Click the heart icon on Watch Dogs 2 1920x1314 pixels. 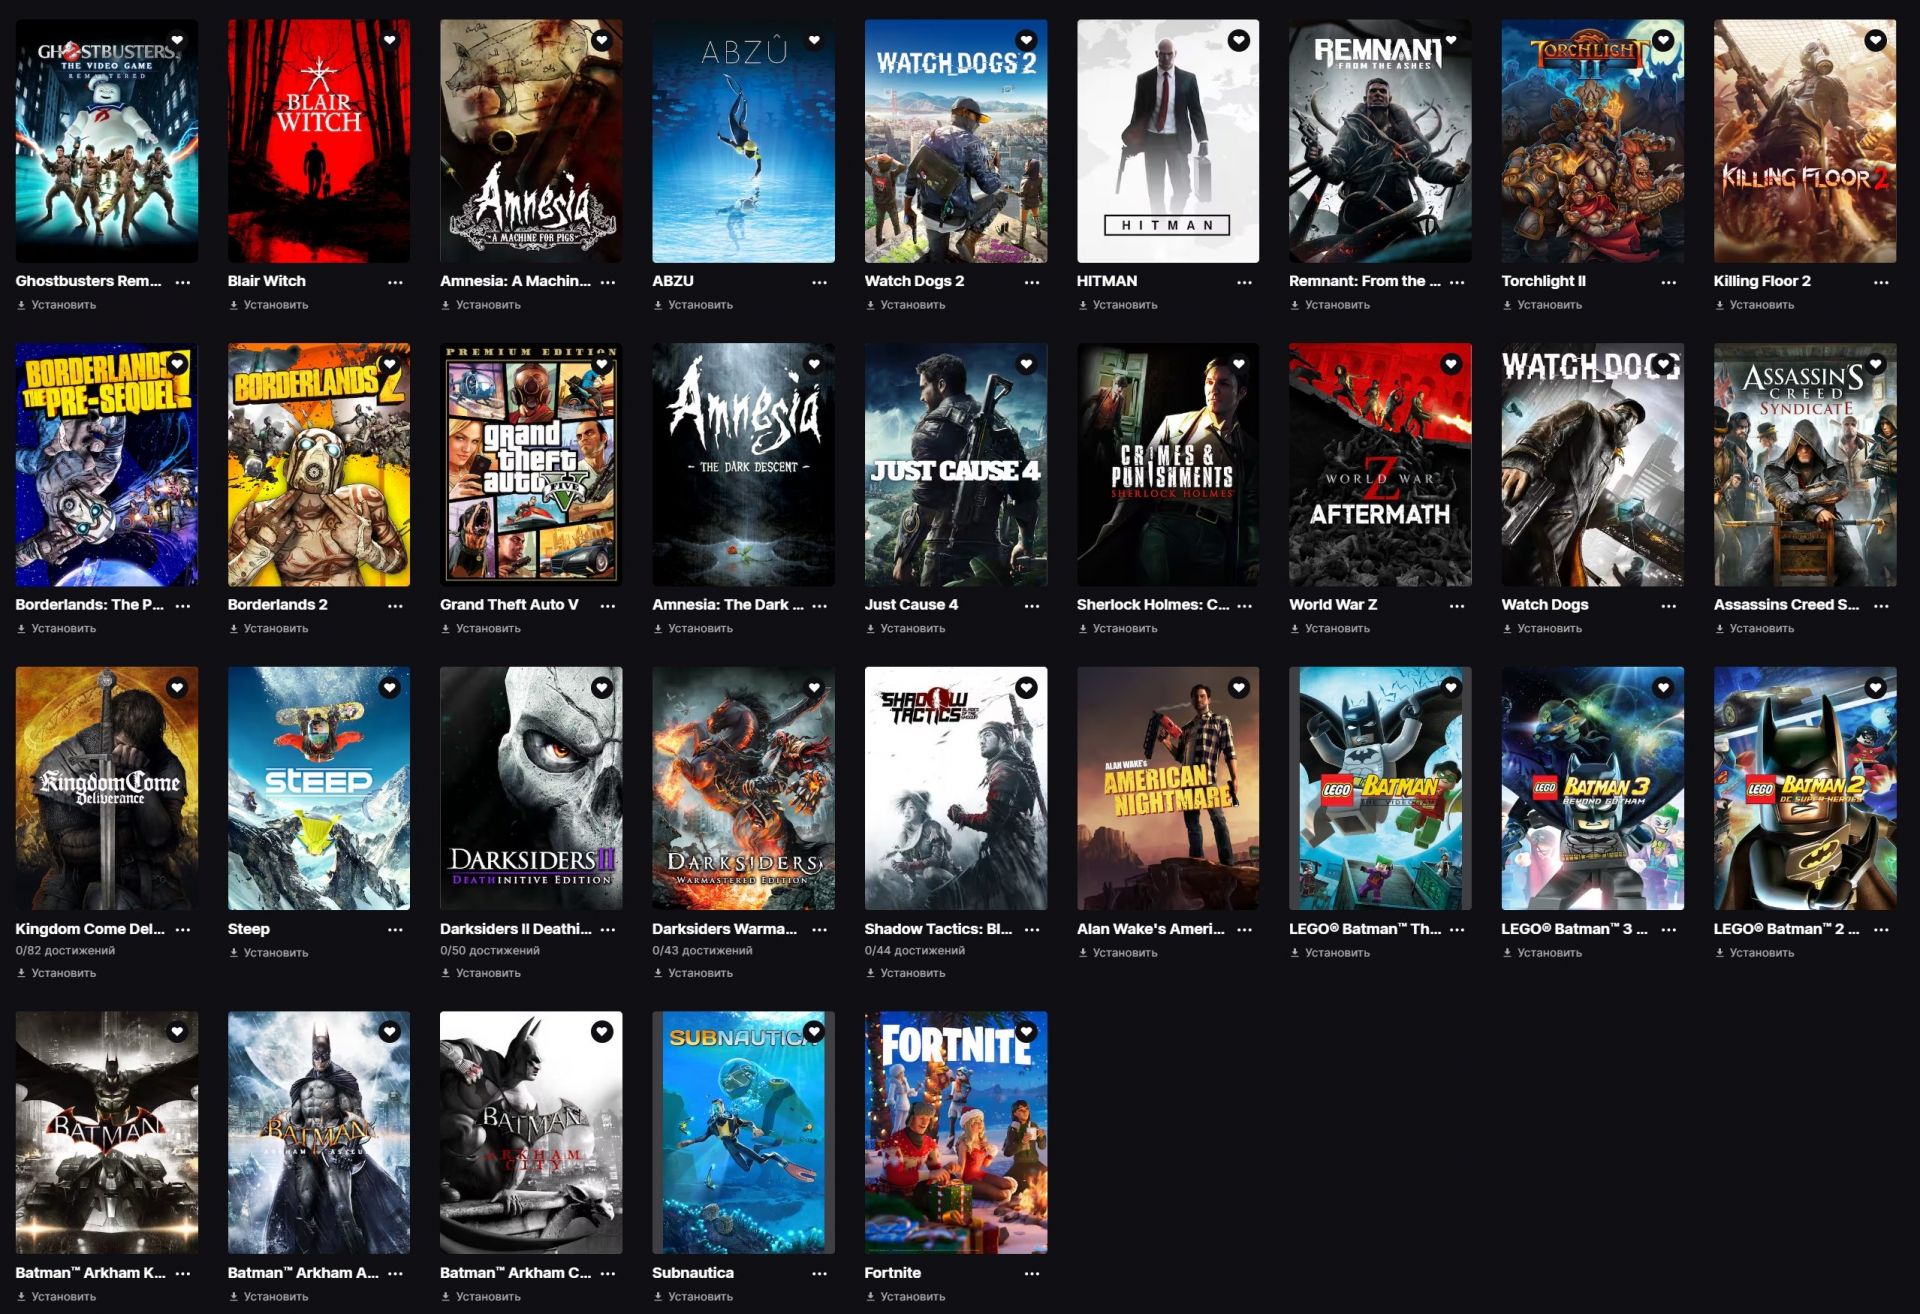1026,40
